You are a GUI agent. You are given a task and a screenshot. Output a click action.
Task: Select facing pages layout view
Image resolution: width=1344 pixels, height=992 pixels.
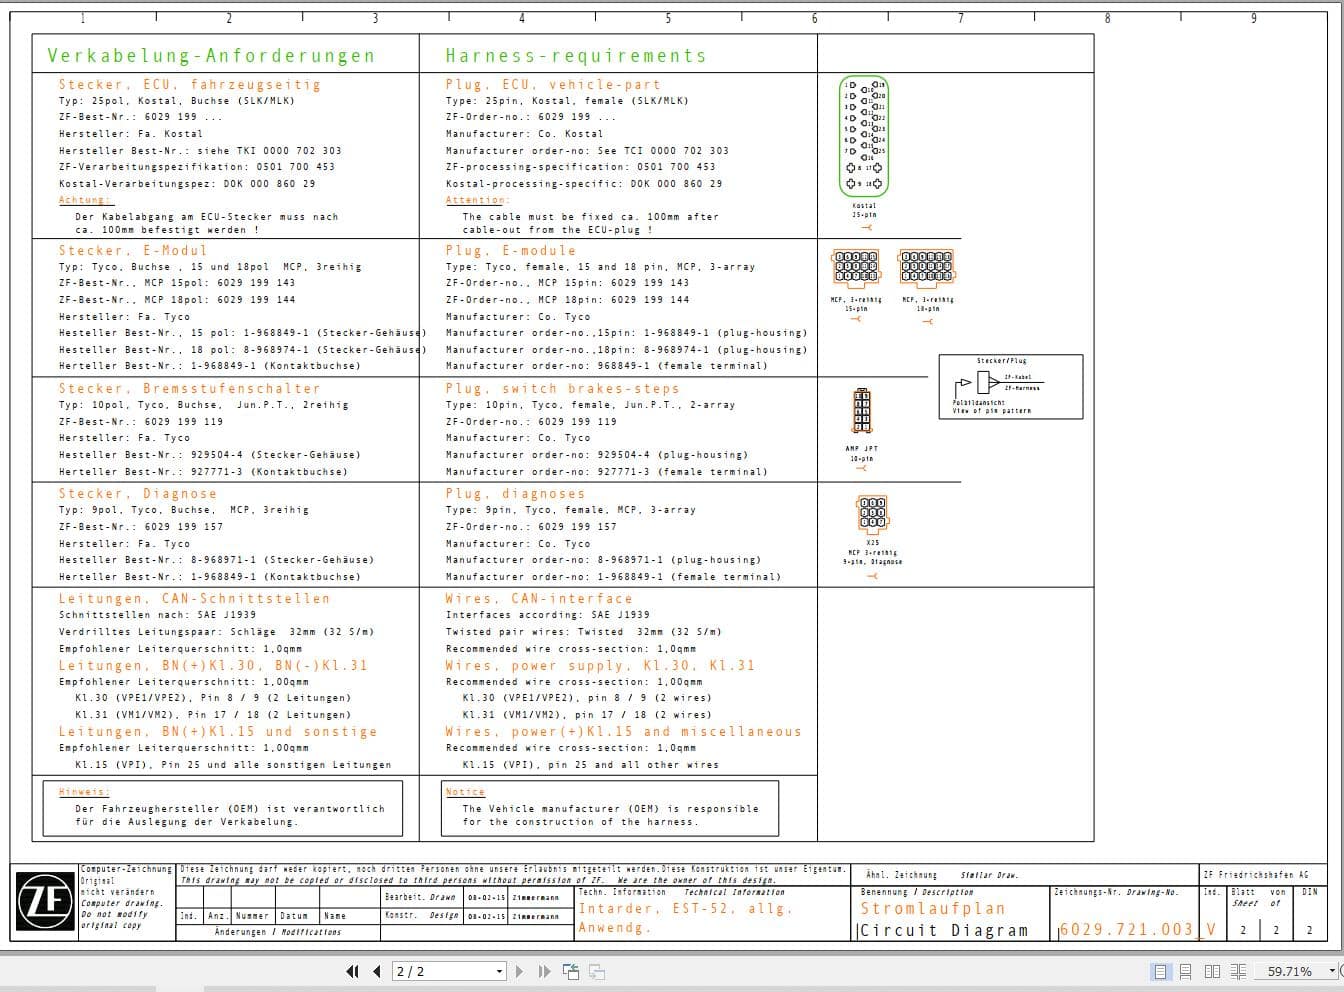[1212, 971]
